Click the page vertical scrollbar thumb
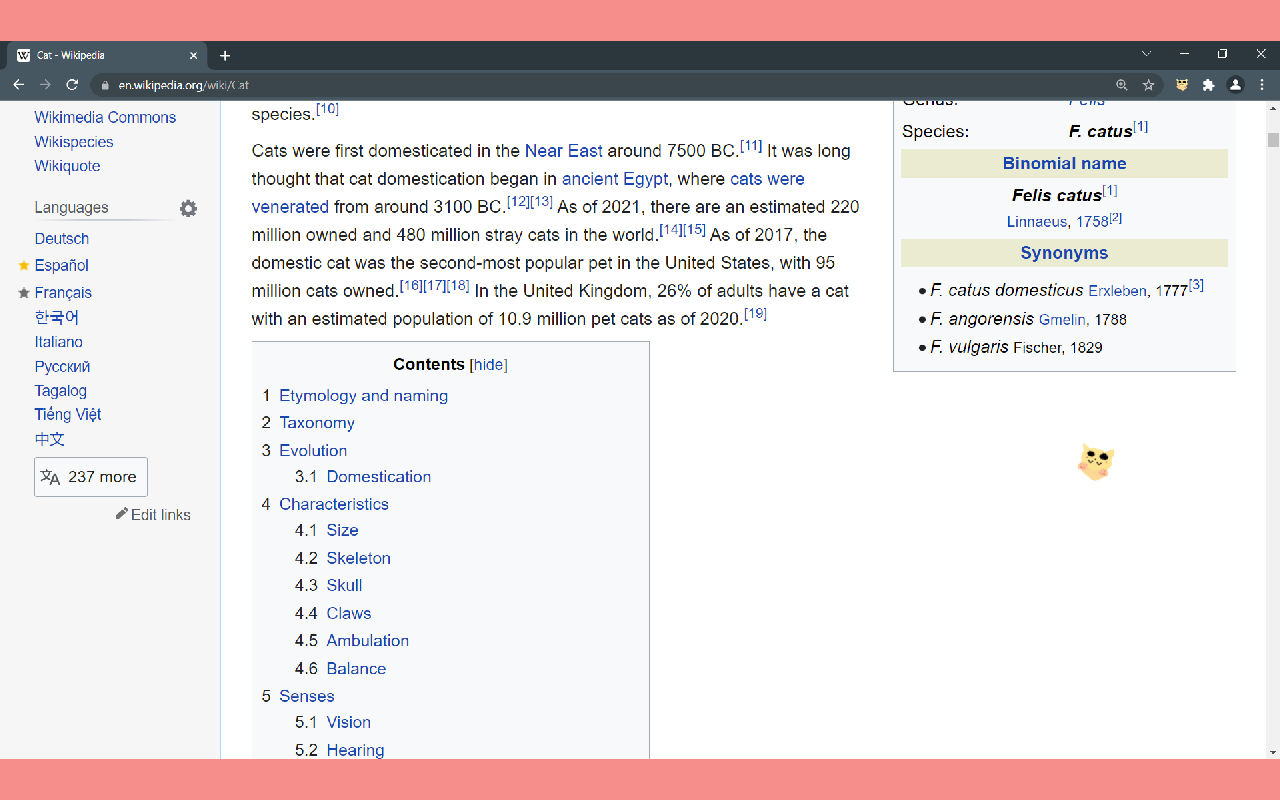The height and width of the screenshot is (800, 1280). coord(1273,139)
